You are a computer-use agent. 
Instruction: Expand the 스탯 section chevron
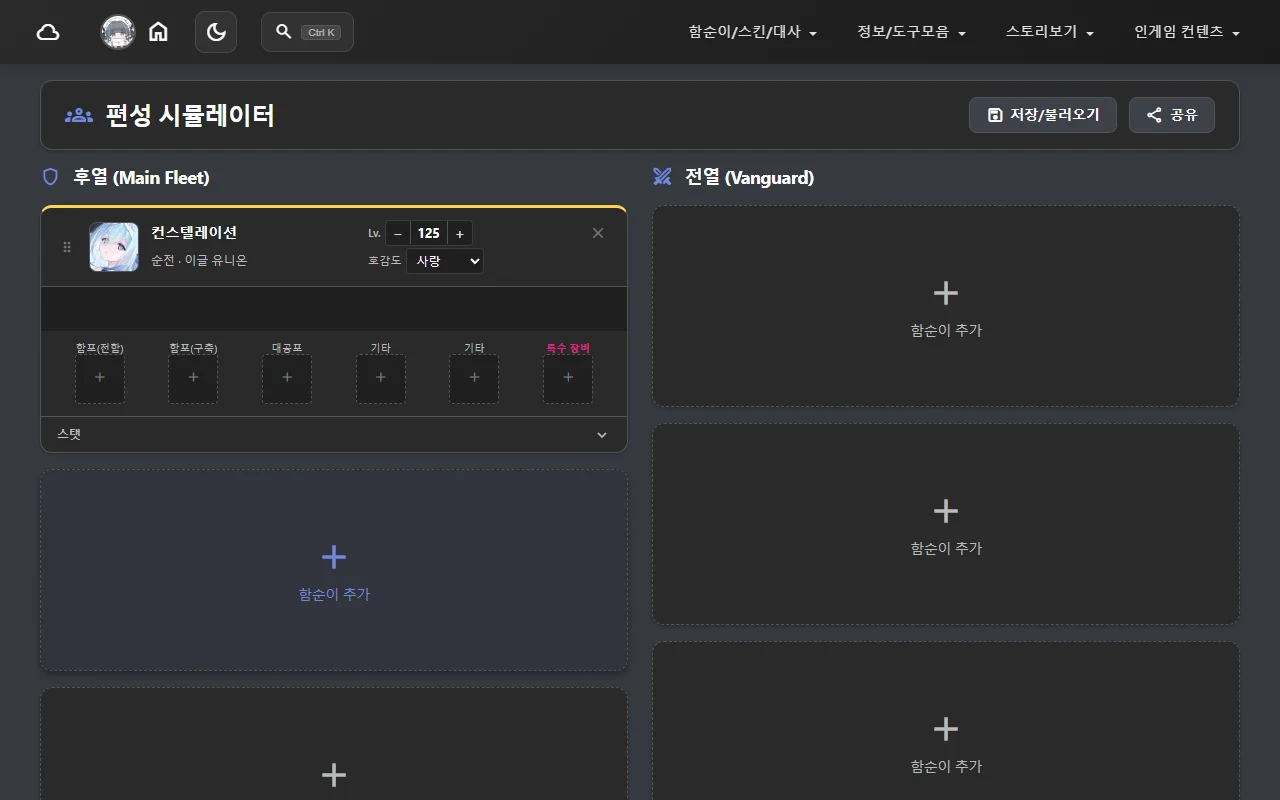[x=602, y=435]
